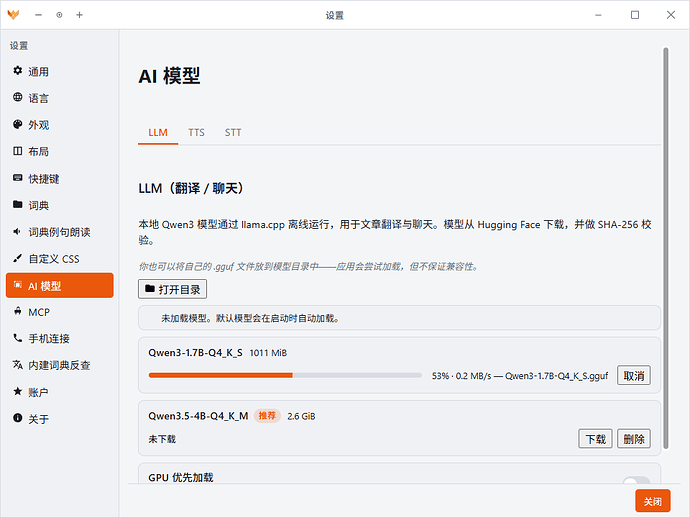
Task: Click the Qwen3.5-4B-Q4_K_M model name
Action: click(198, 416)
